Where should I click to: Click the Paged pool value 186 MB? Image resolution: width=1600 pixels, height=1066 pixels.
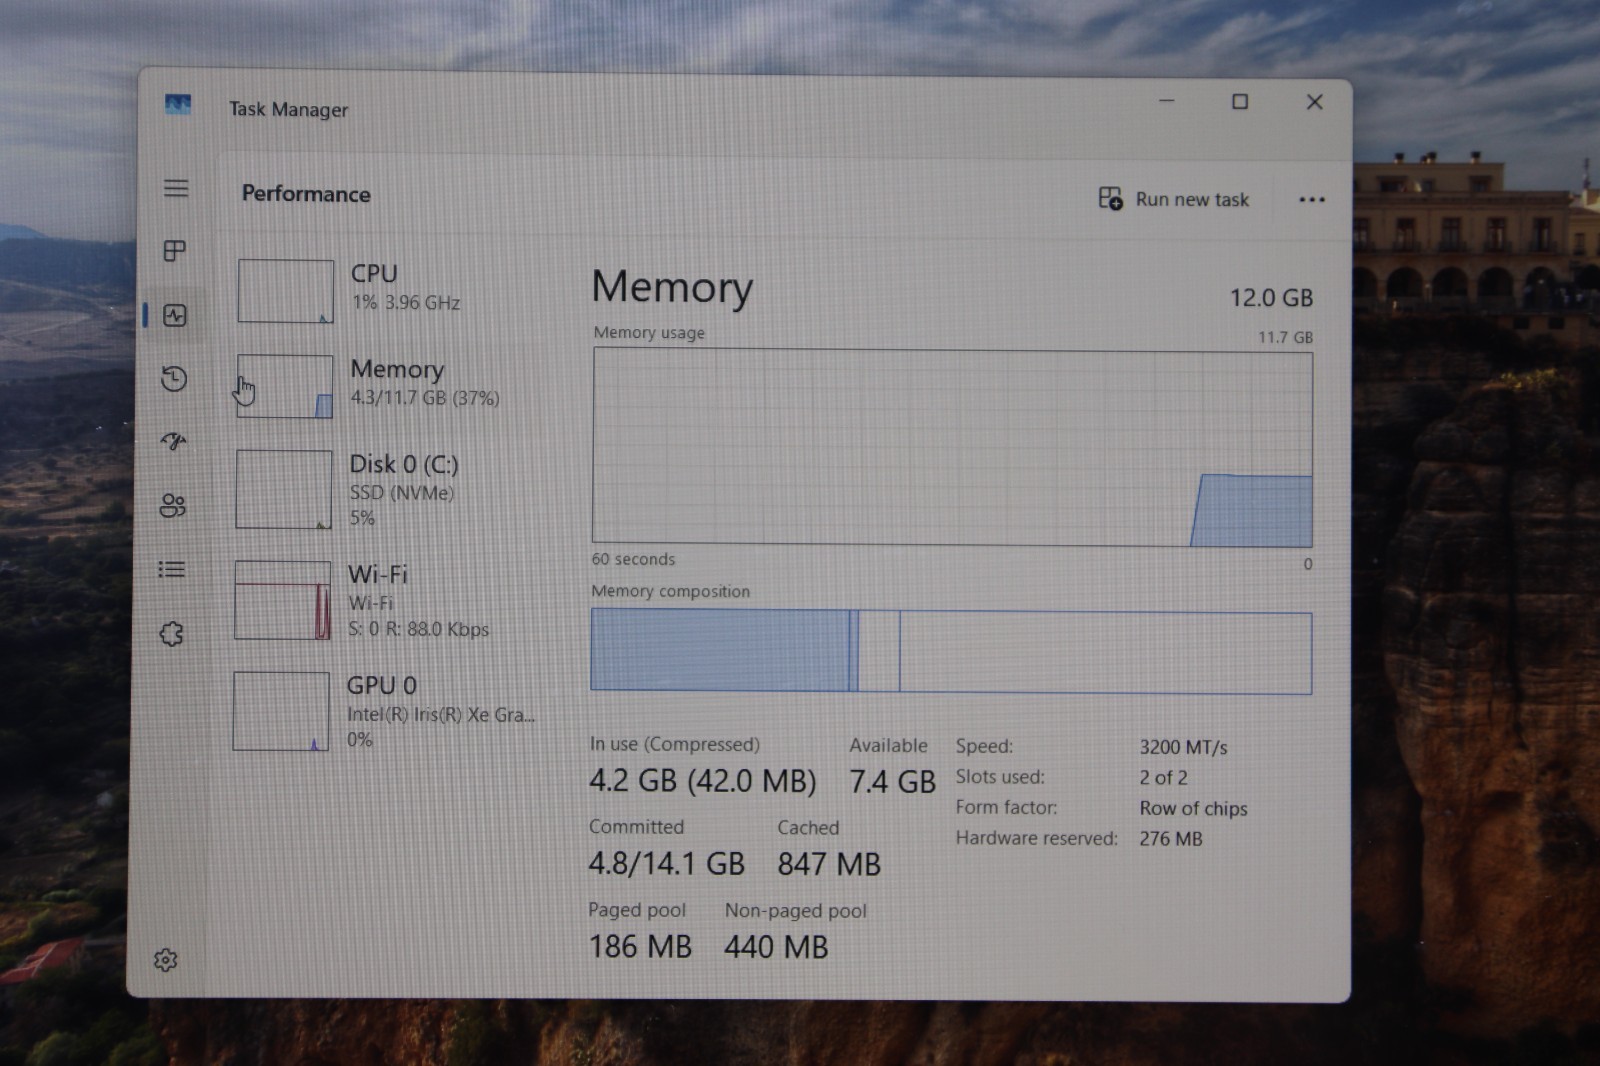(x=640, y=946)
